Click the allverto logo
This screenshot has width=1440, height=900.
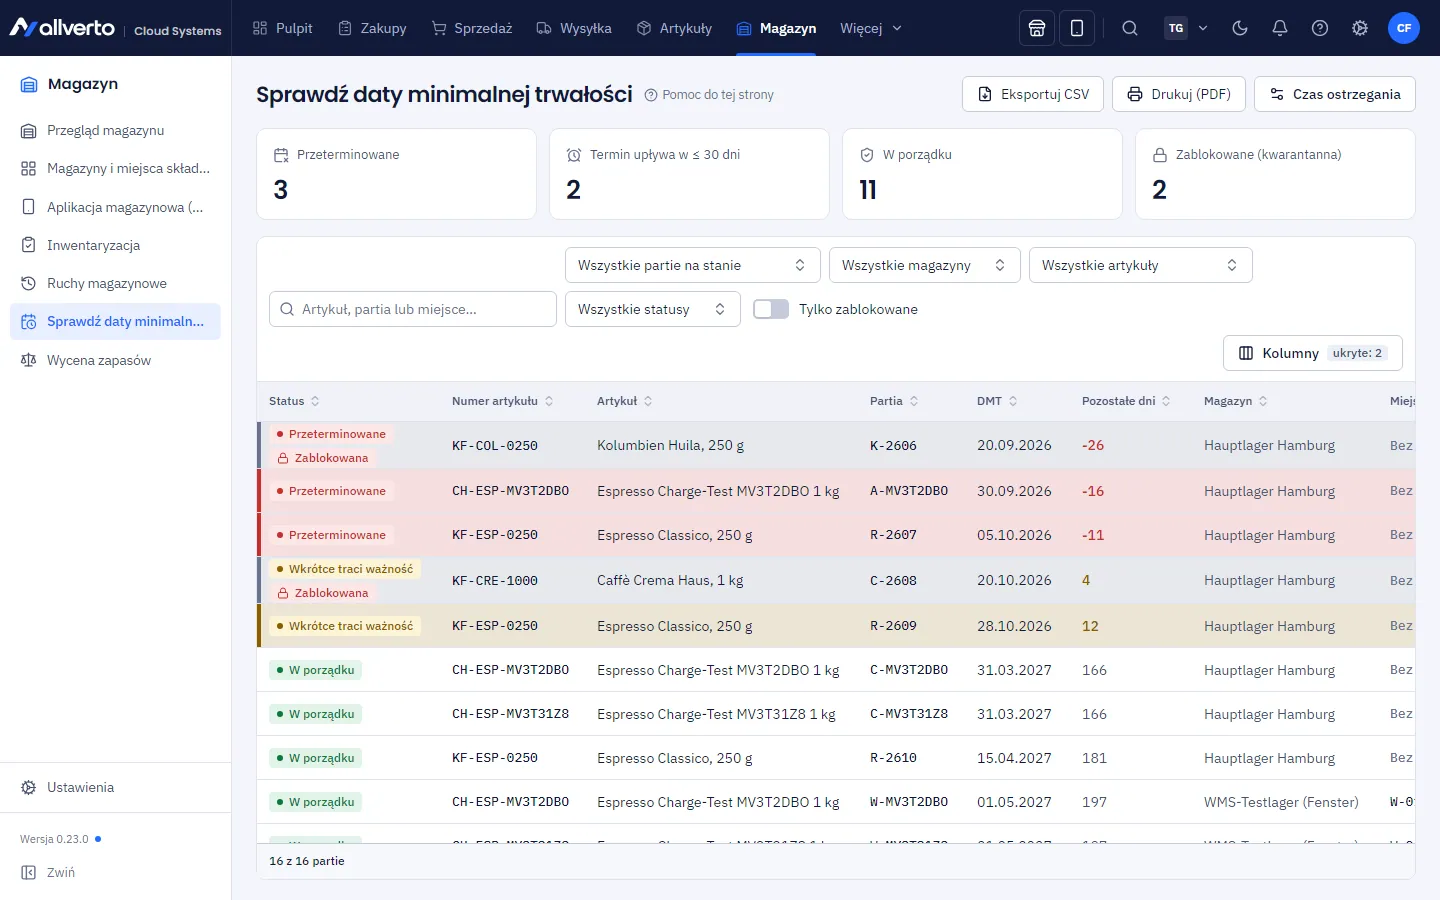[62, 28]
